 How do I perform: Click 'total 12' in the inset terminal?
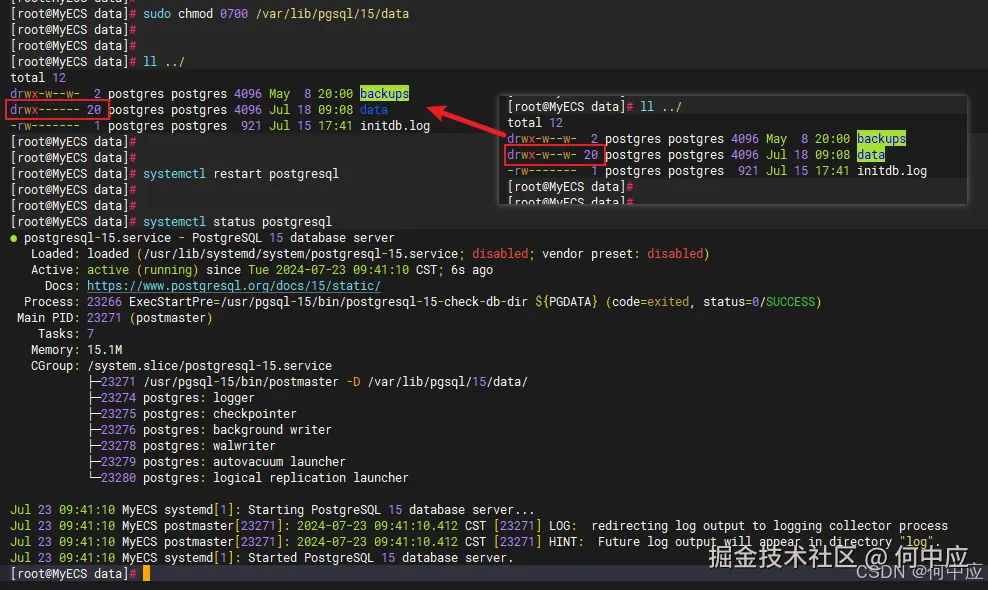coord(535,123)
